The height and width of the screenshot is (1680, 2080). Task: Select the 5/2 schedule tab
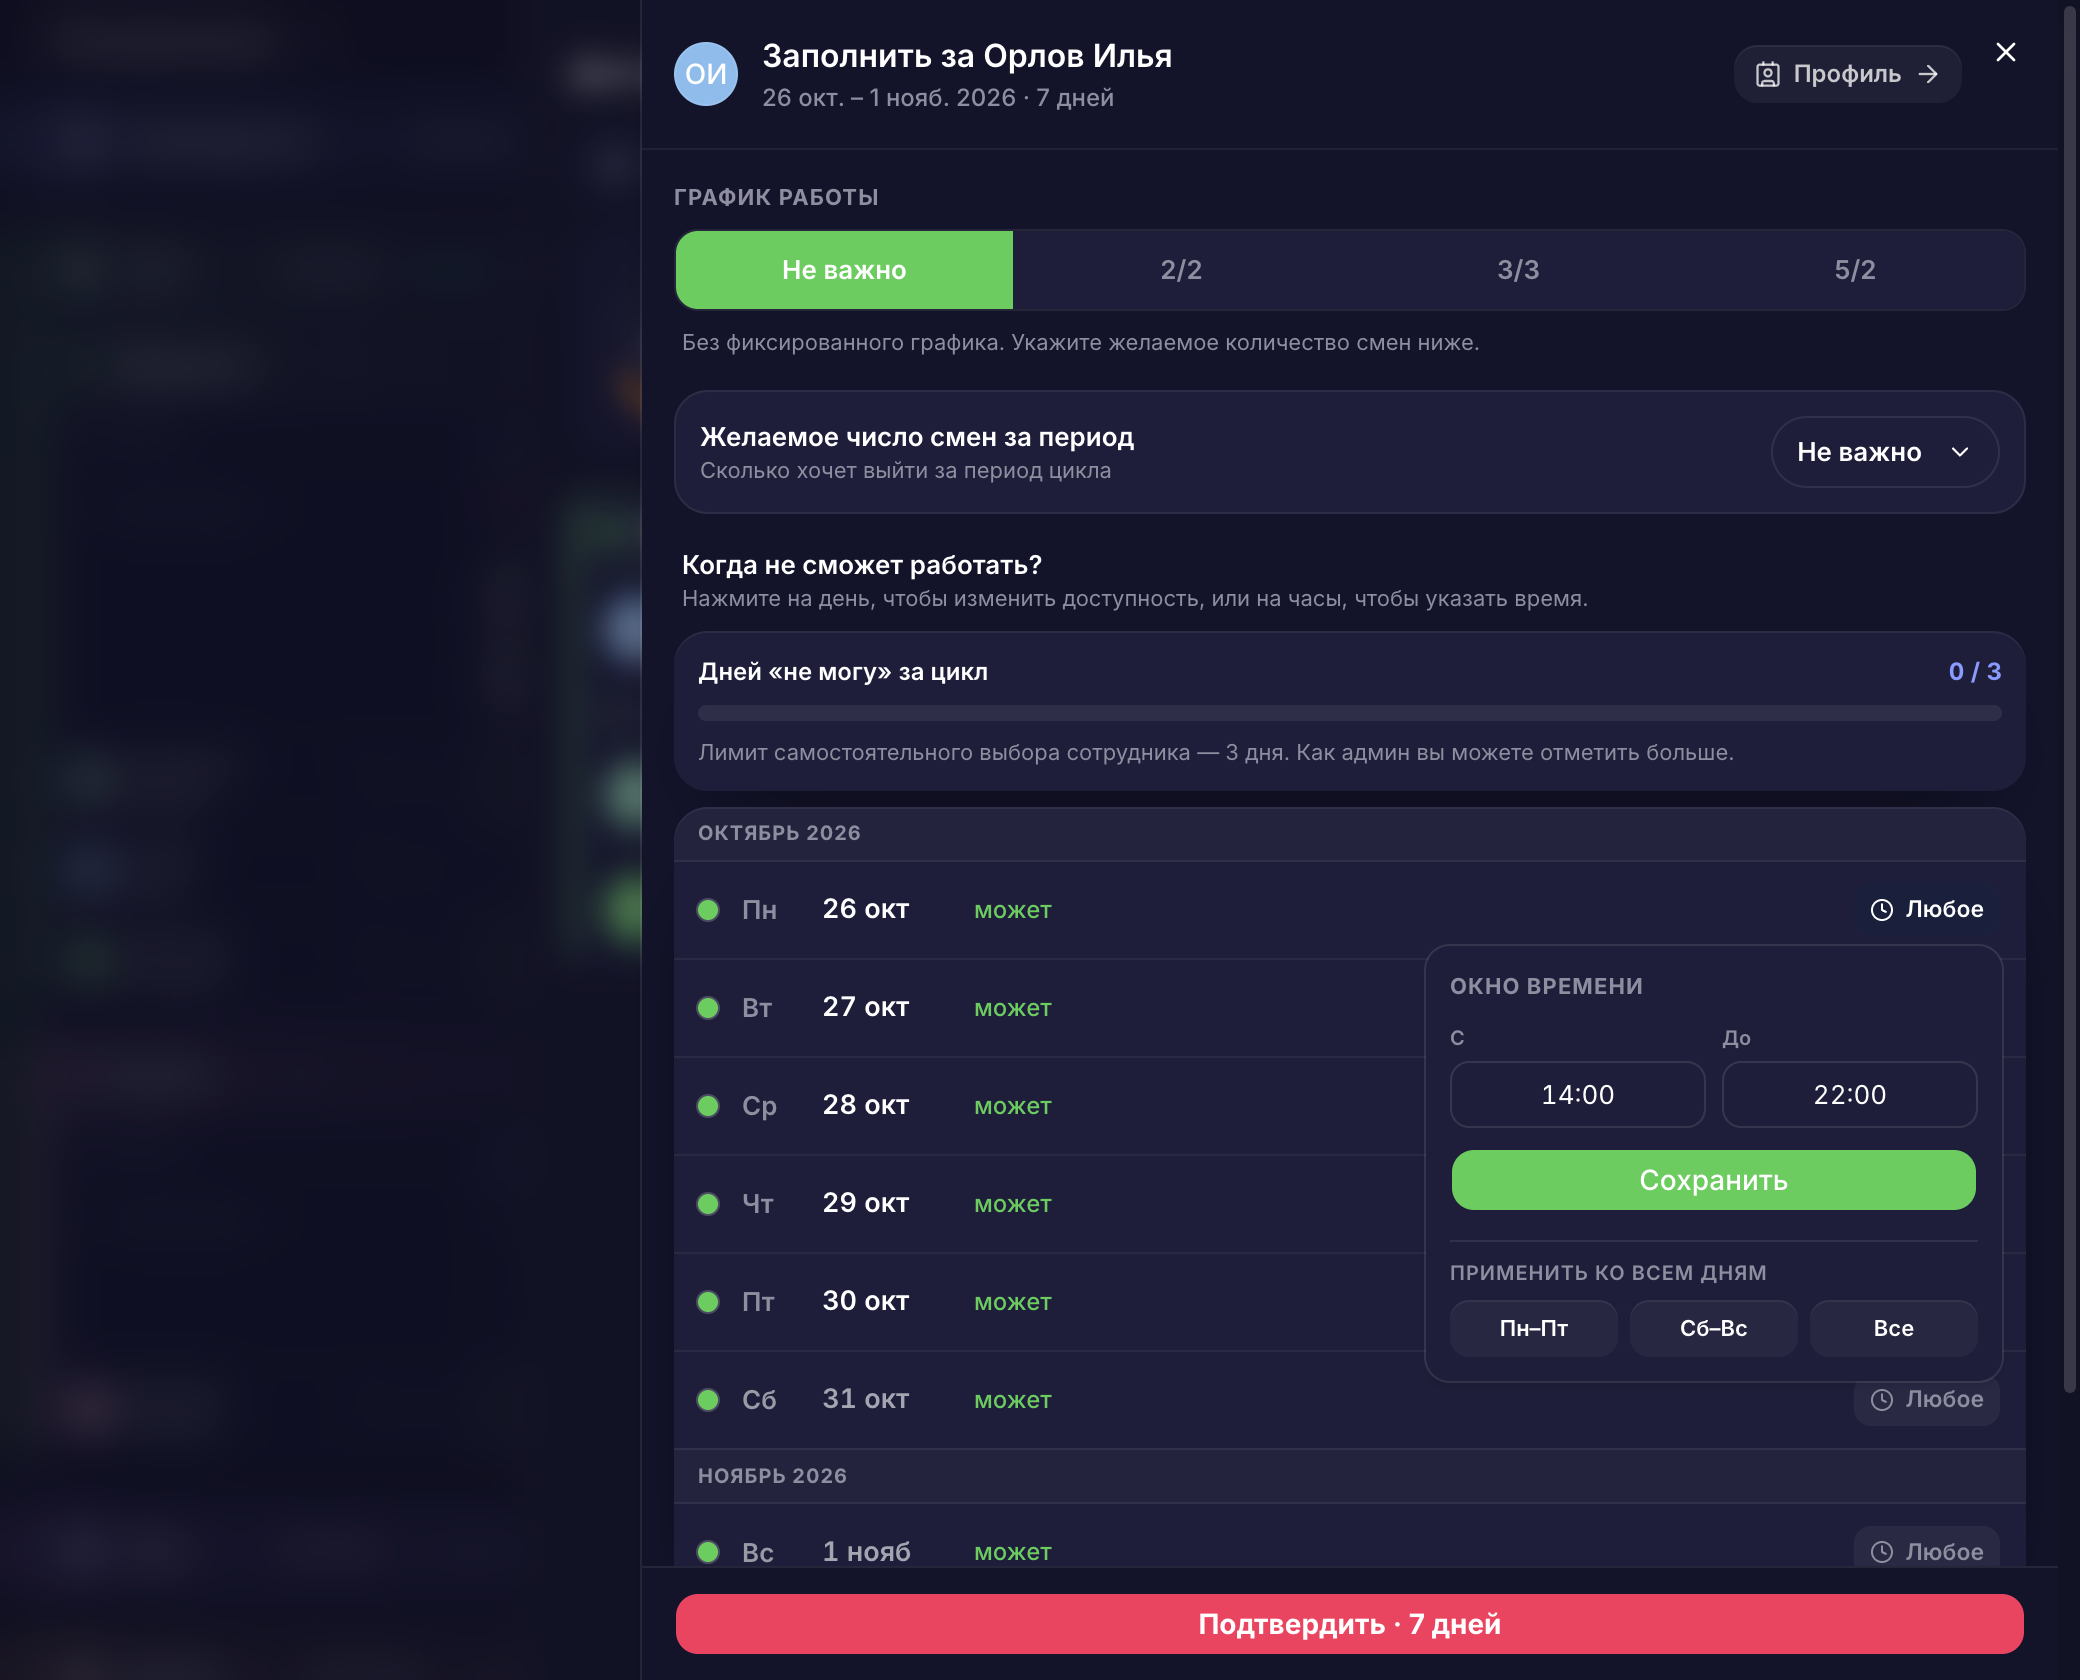pos(1855,270)
